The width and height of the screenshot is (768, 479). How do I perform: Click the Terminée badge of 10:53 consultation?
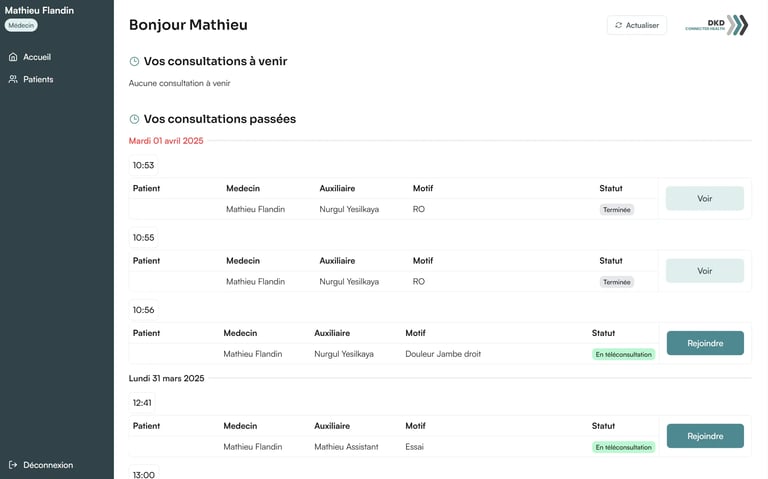point(617,210)
